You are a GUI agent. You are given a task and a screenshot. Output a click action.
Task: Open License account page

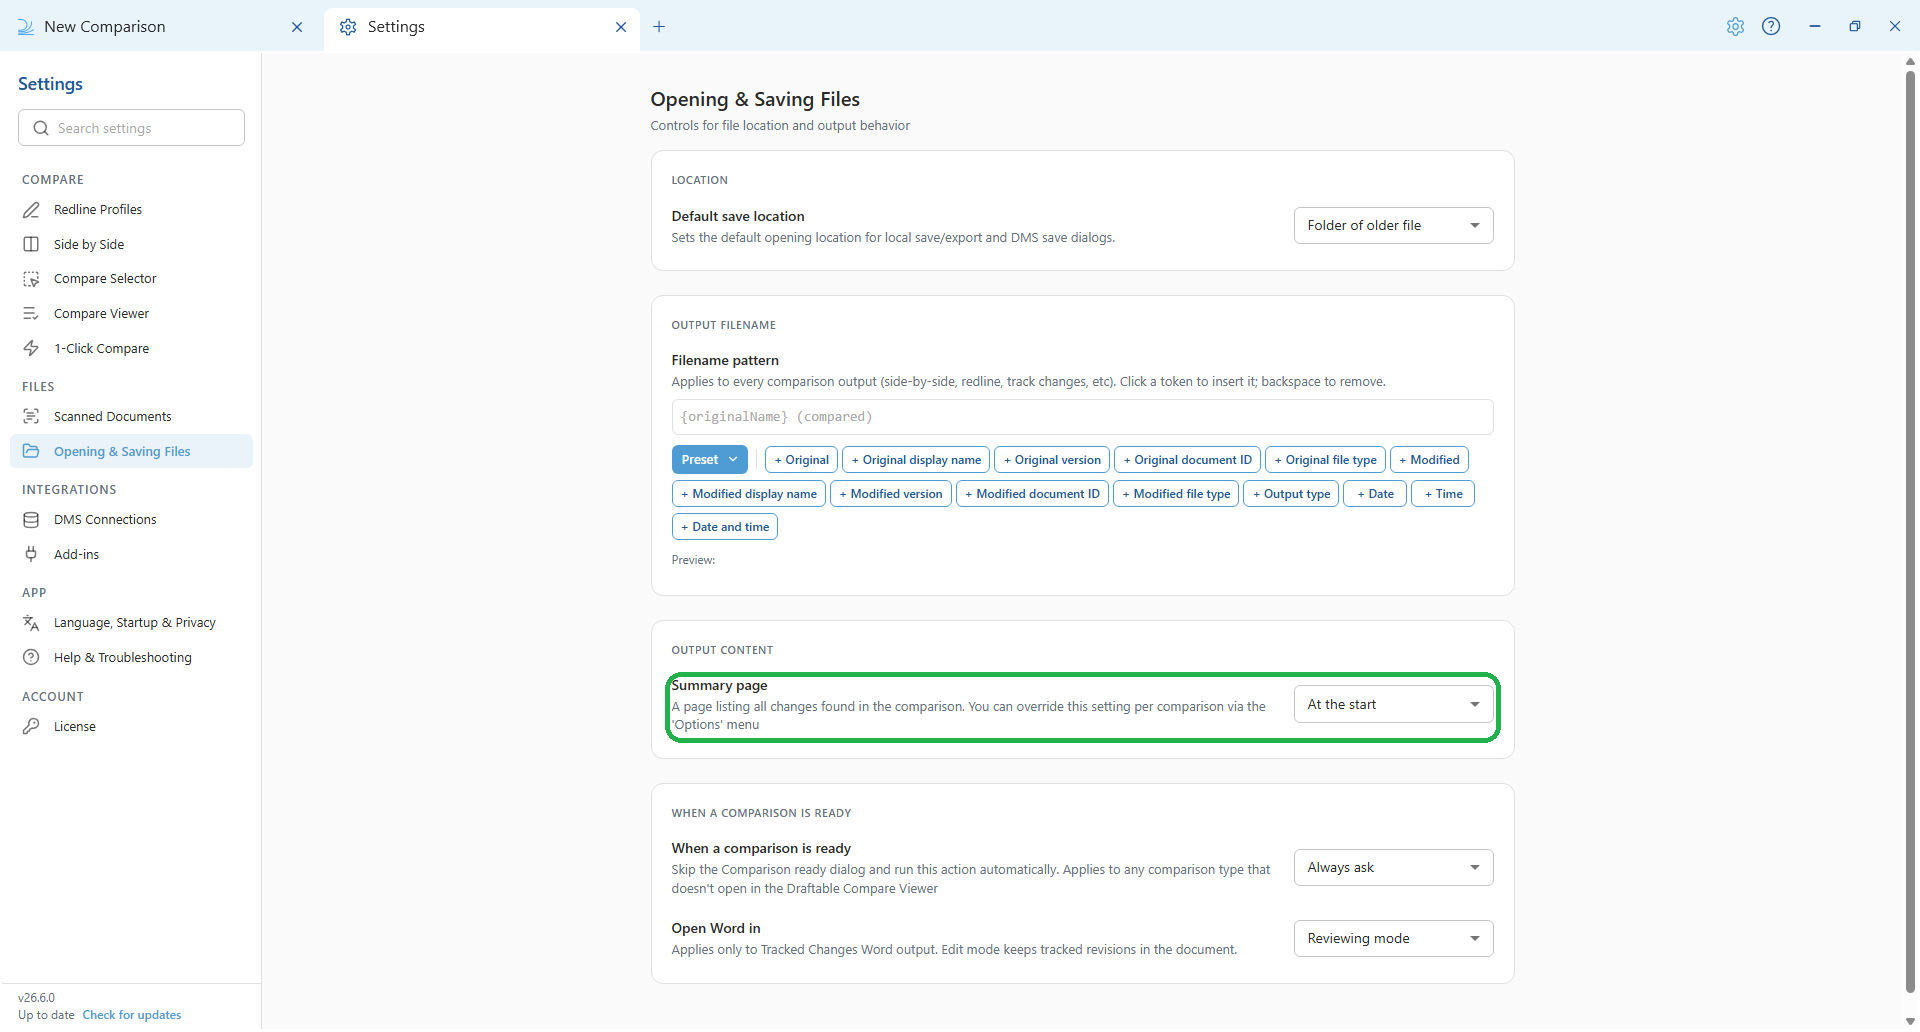pyautogui.click(x=131, y=727)
